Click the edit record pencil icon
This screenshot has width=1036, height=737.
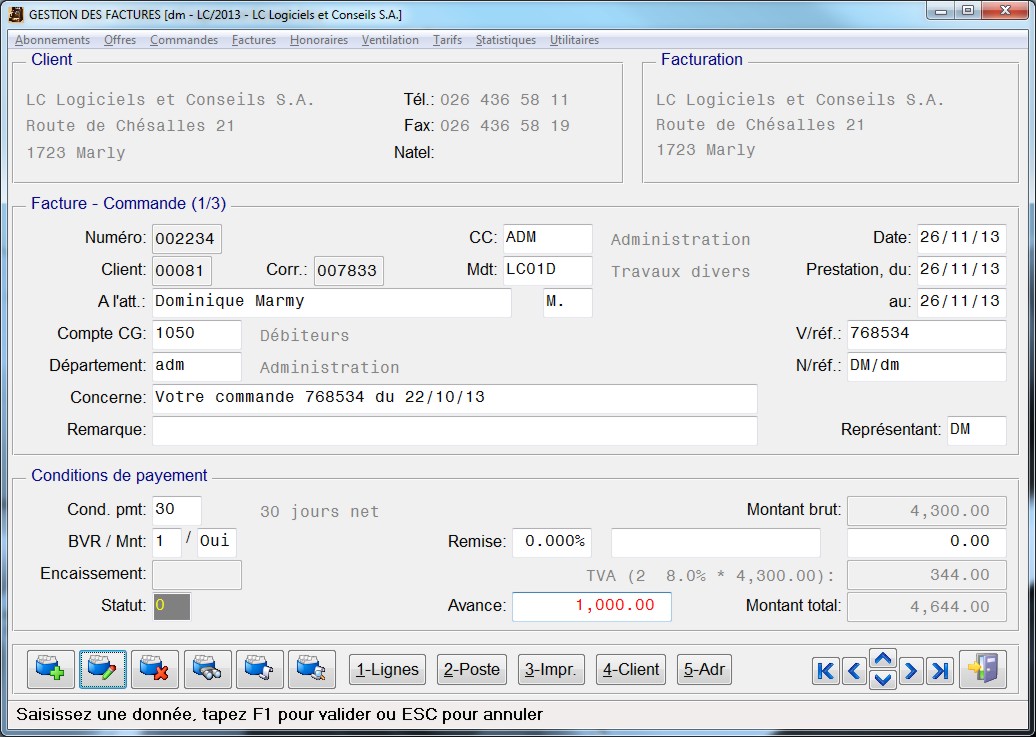103,670
